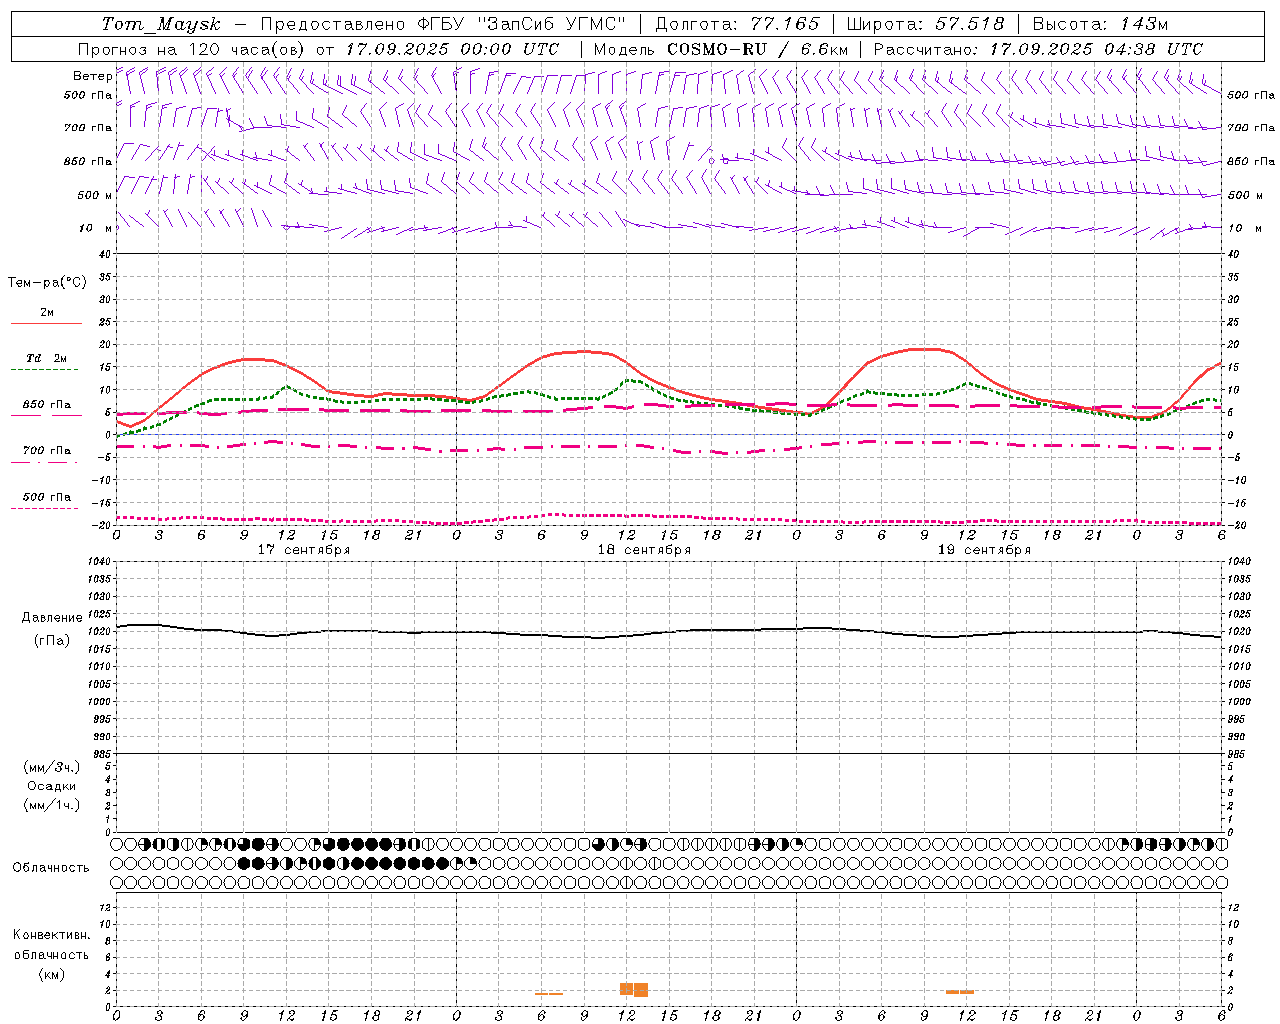This screenshot has height=1024, width=1280.
Task: Click the Тем-ра(°C) axis title
Action: pyautogui.click(x=47, y=282)
